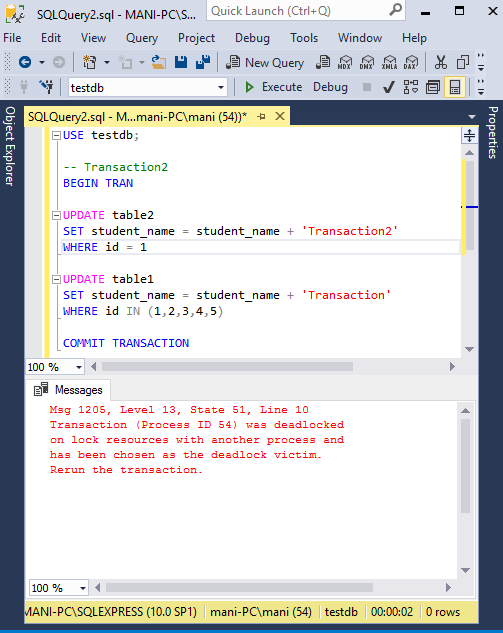Click the Save All icon
The image size is (503, 633).
203,62
